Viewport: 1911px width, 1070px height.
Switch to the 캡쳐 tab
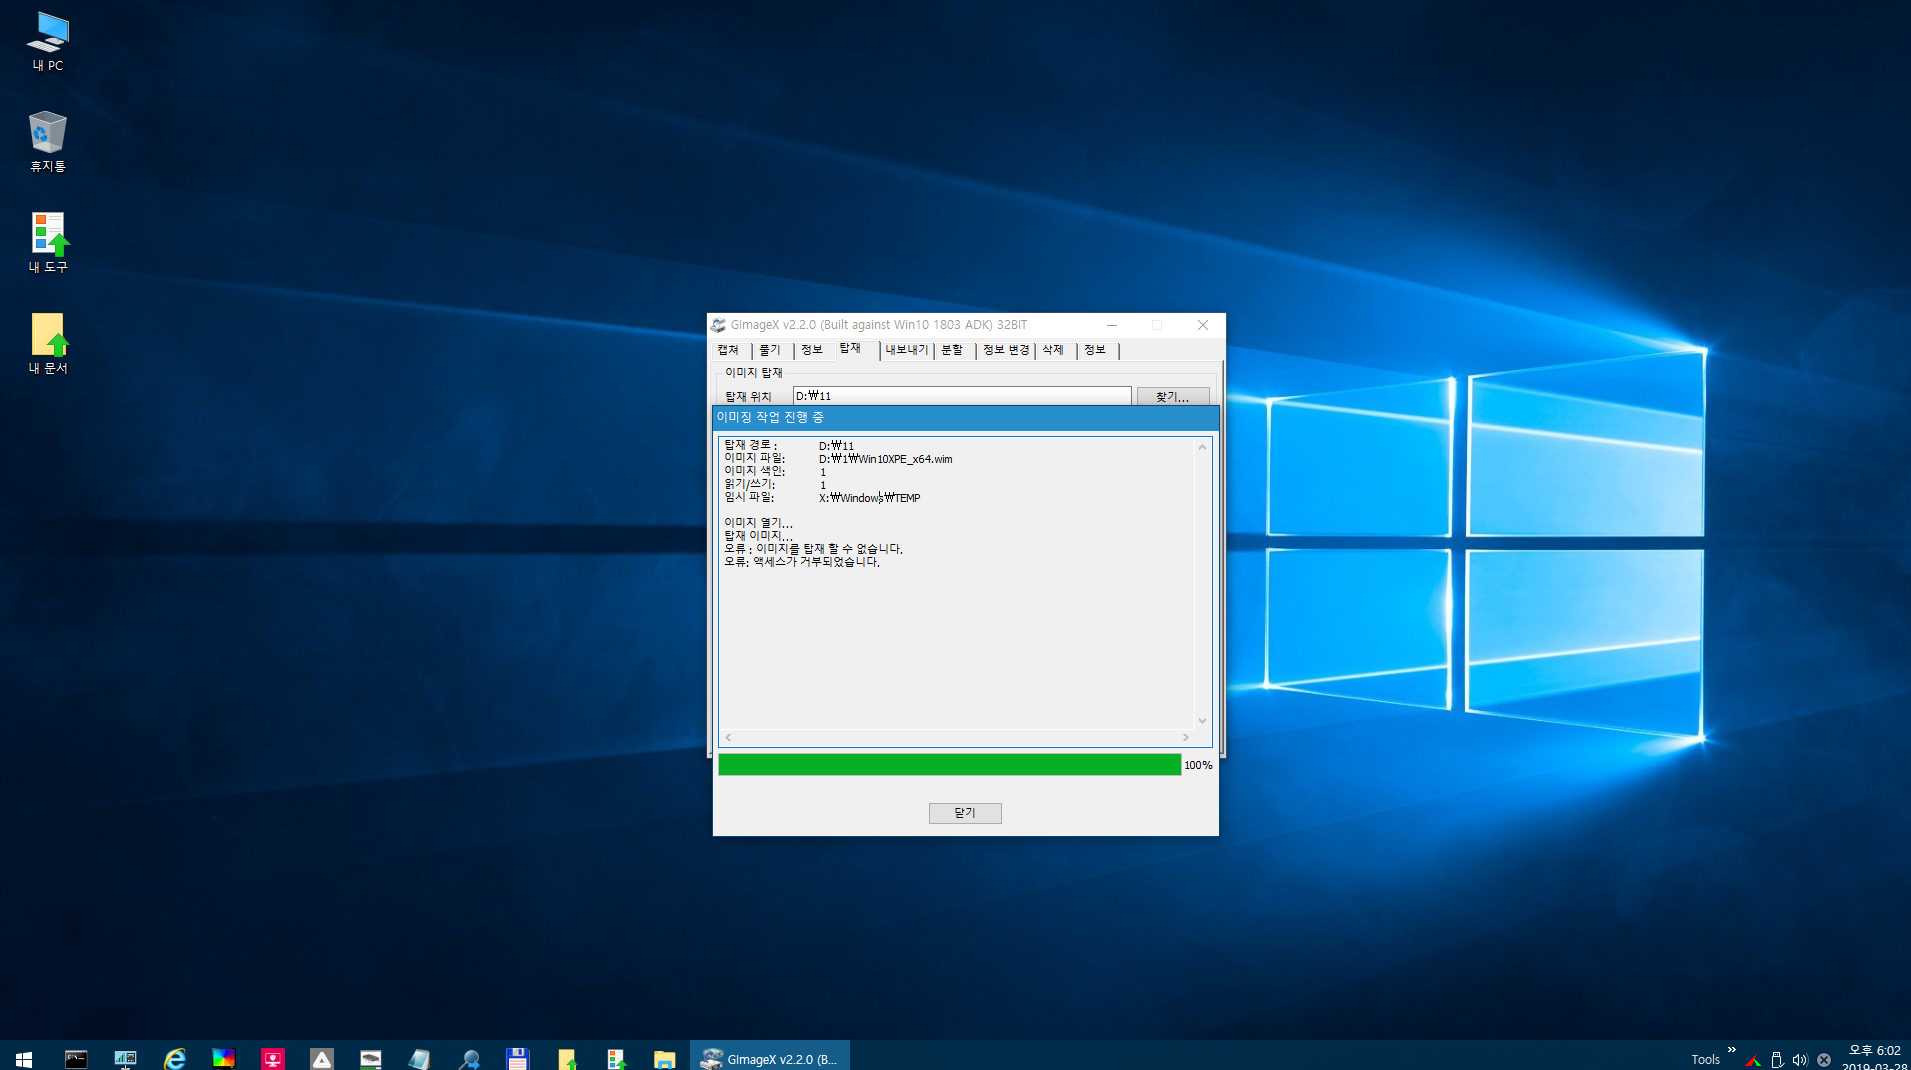(728, 350)
